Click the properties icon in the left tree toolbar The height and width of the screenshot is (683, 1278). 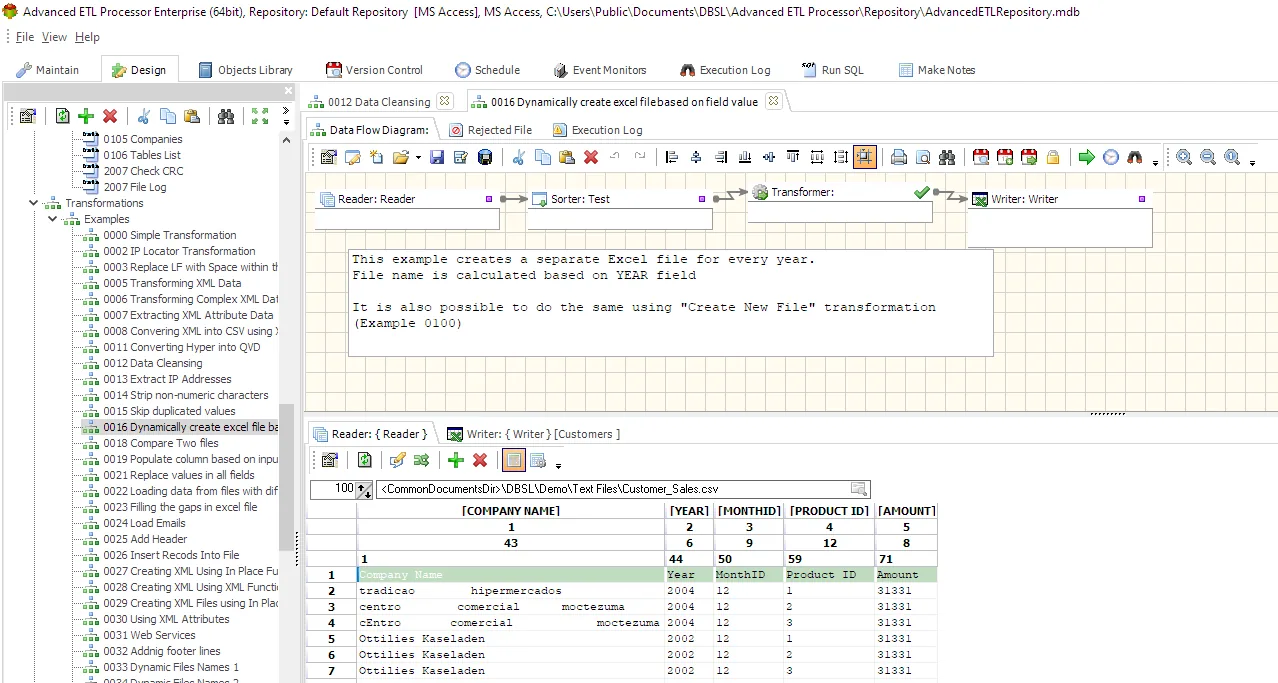tap(27, 116)
